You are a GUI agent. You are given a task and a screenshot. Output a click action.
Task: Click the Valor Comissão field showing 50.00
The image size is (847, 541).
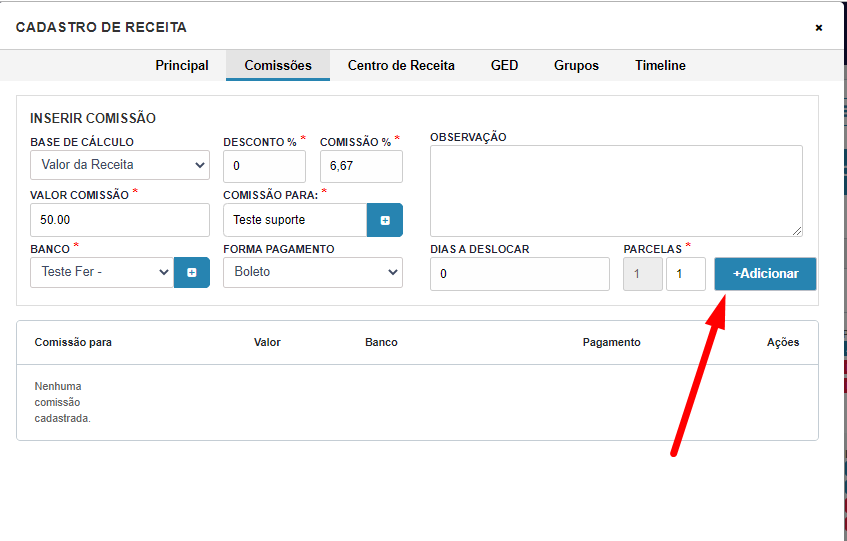click(x=120, y=220)
